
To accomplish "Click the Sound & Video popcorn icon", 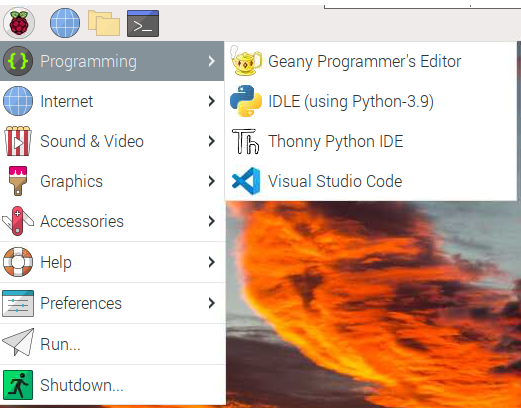I will 18,141.
